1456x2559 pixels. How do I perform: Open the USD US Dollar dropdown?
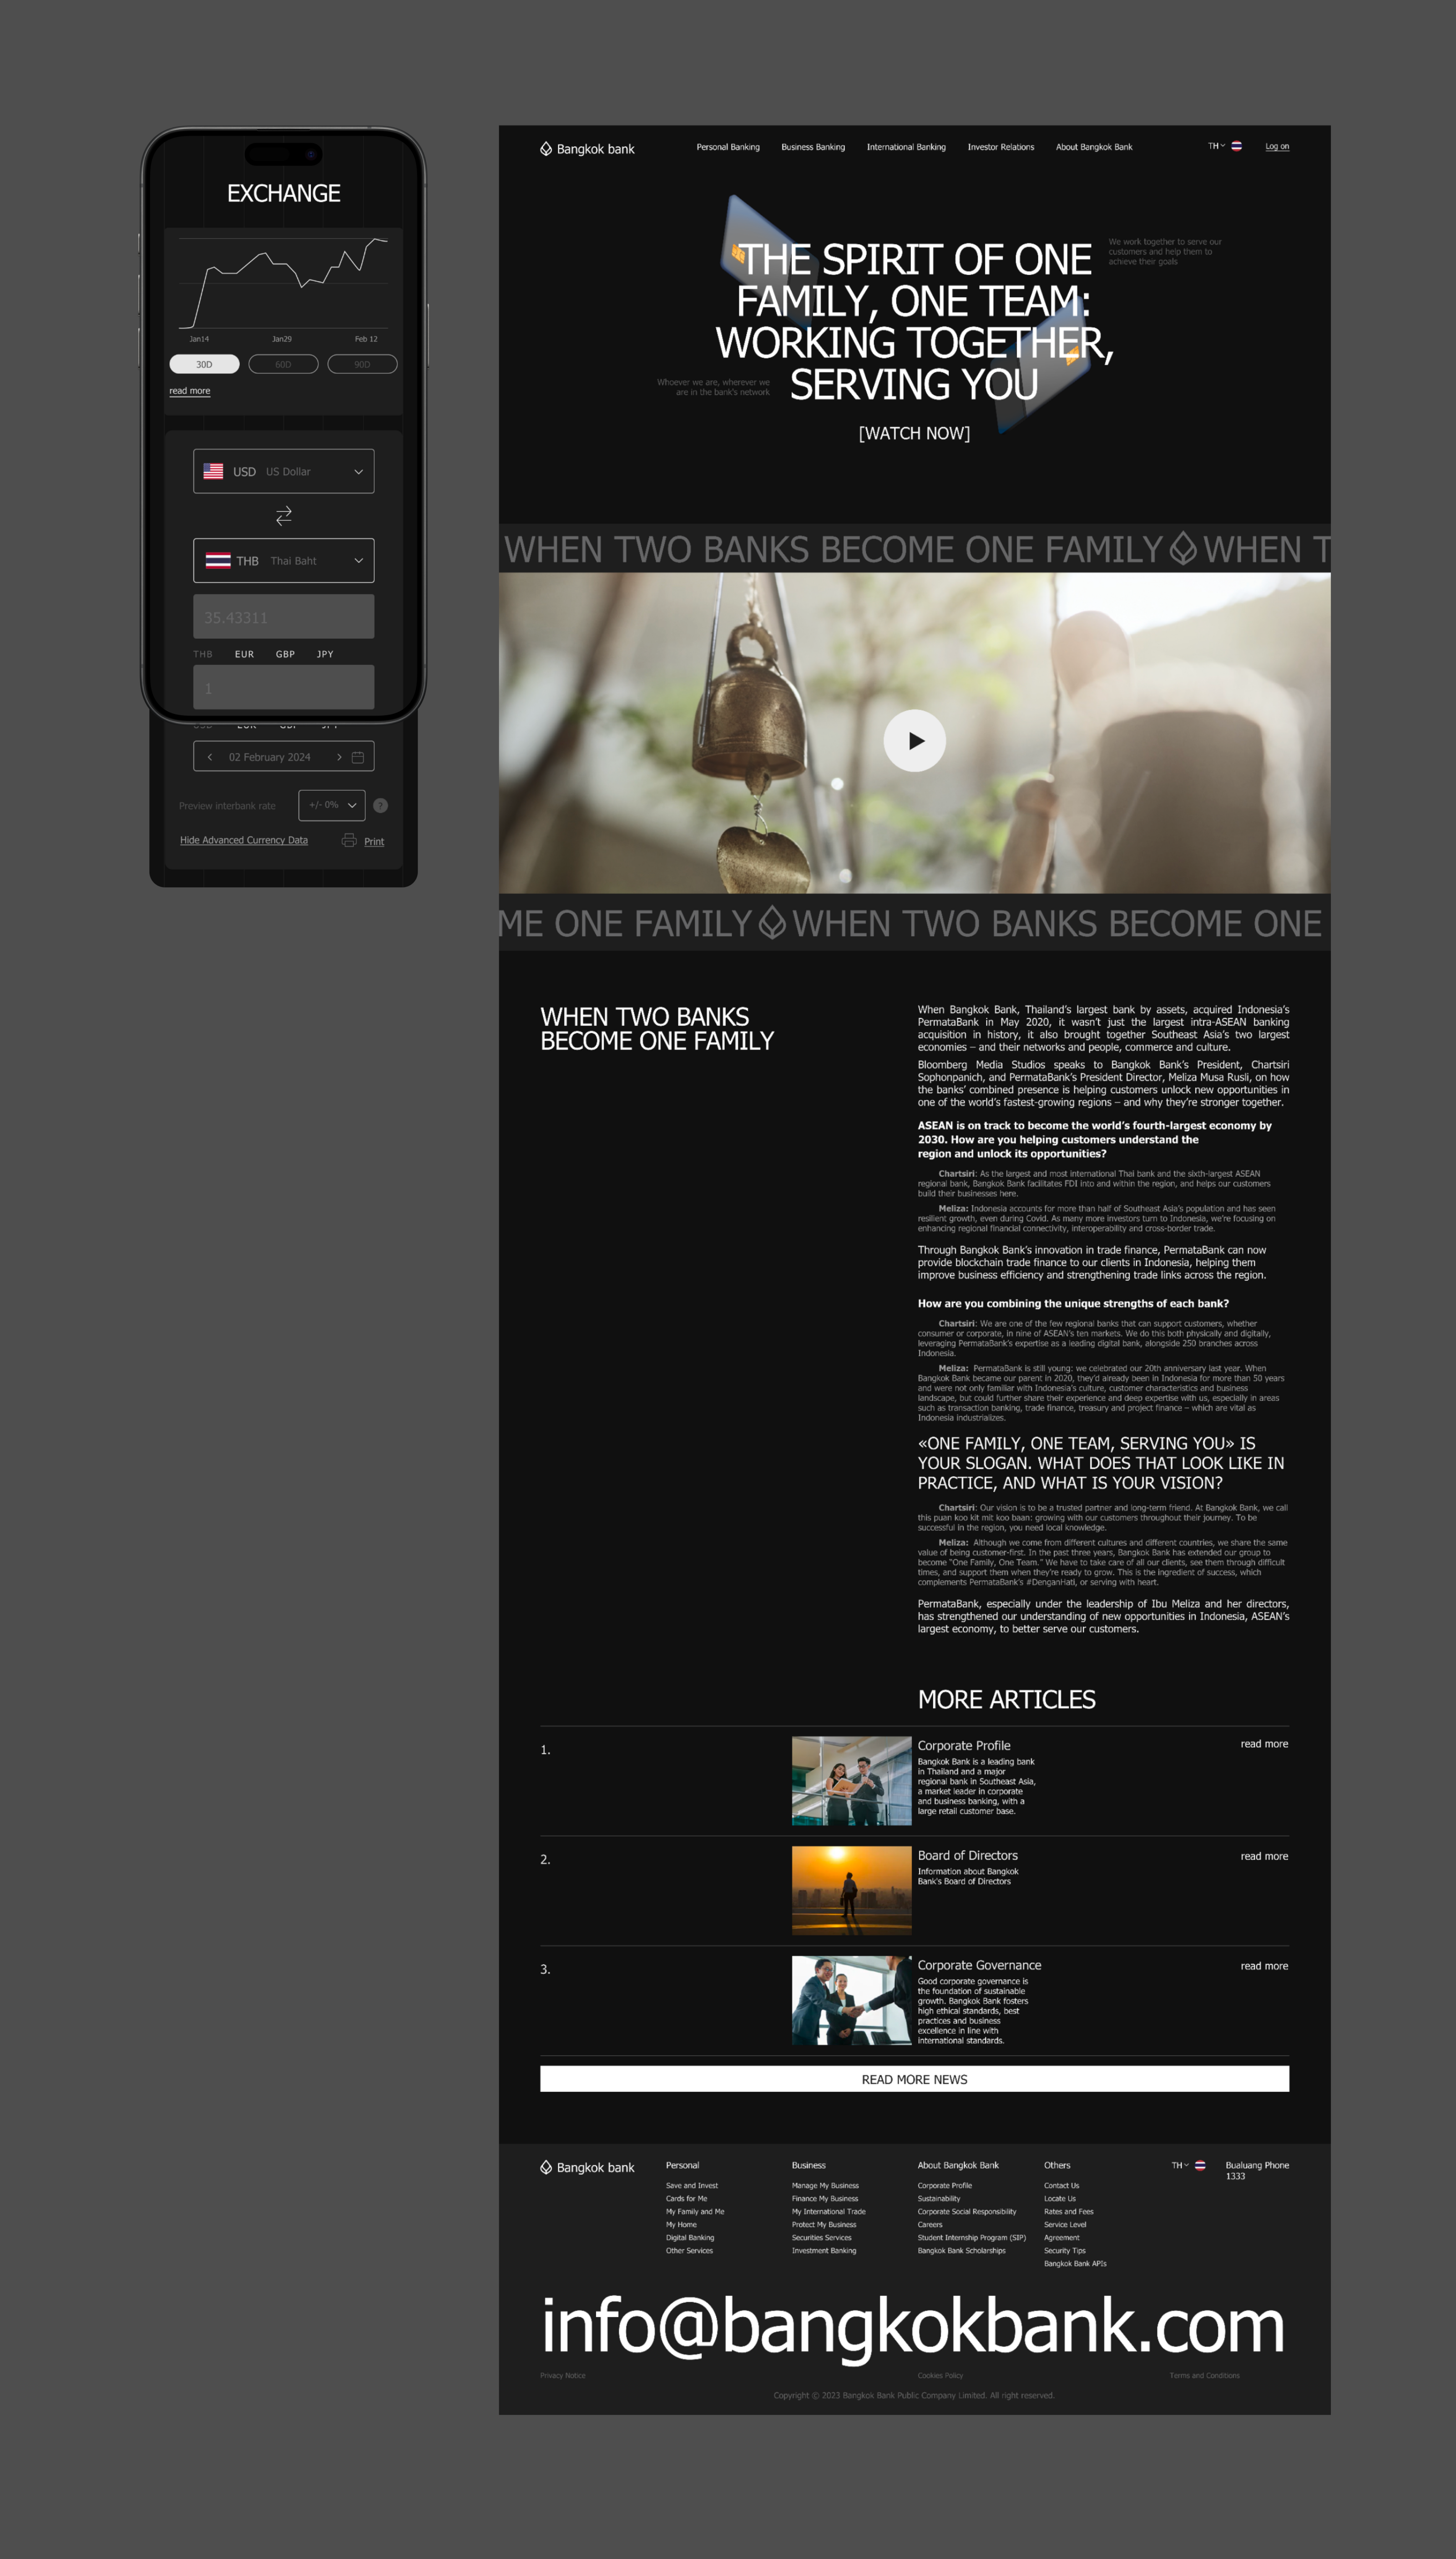coord(283,471)
